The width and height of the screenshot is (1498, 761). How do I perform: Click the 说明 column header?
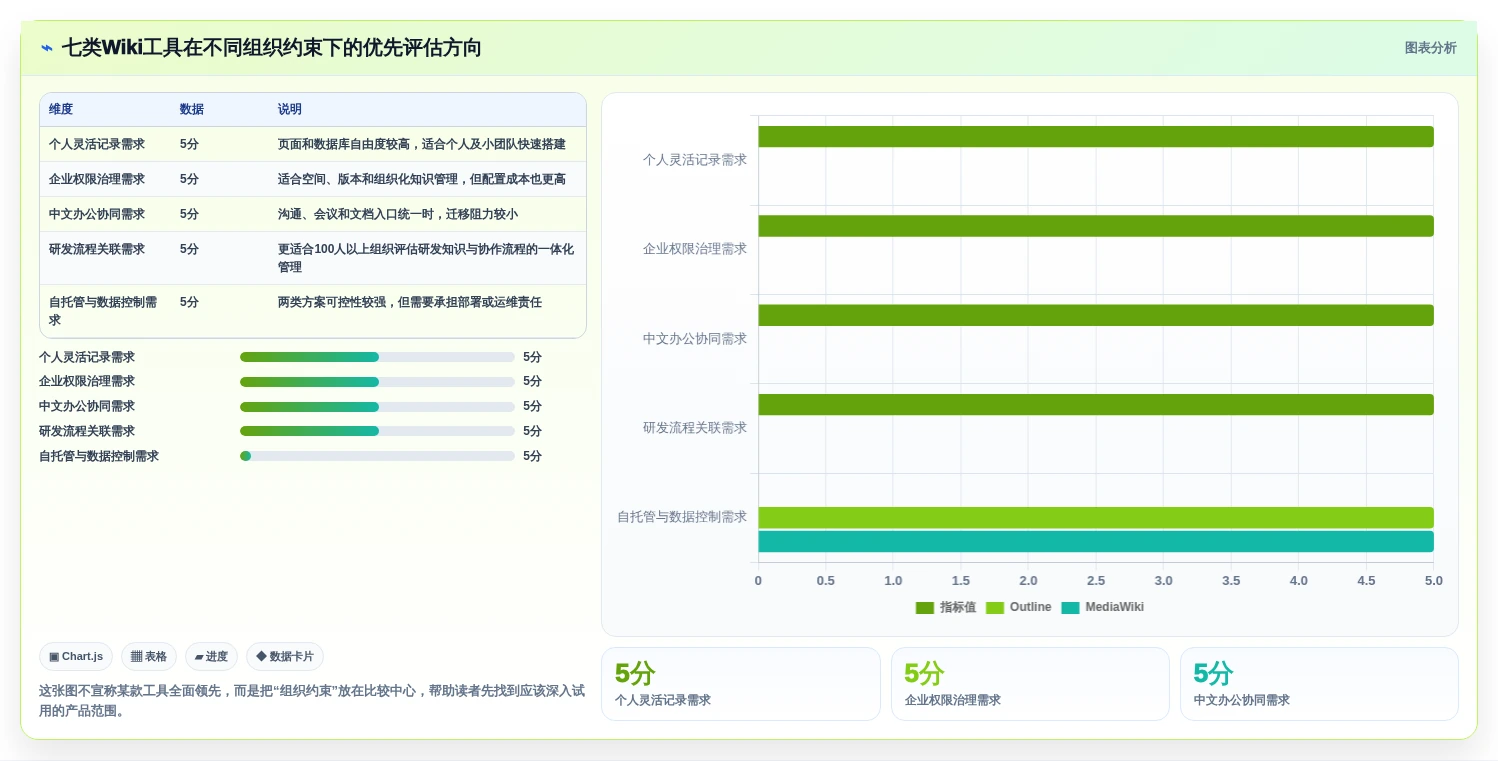[290, 109]
